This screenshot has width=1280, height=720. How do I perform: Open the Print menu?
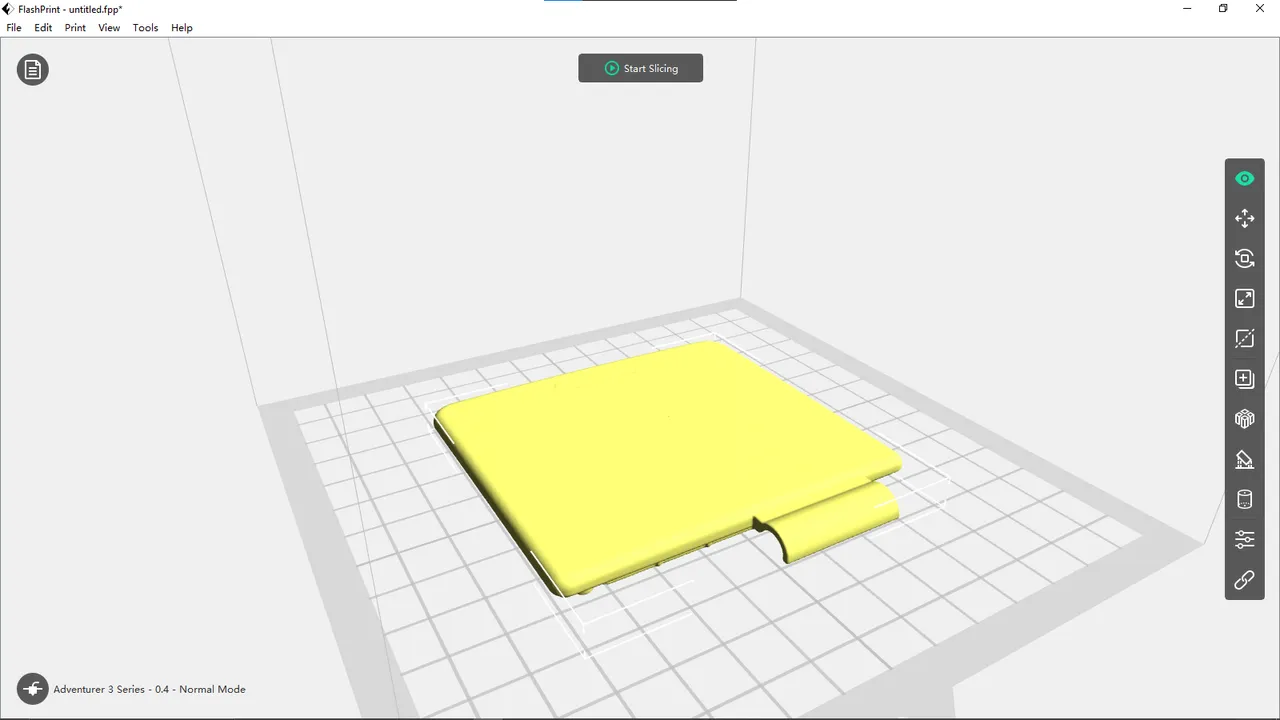tap(75, 27)
